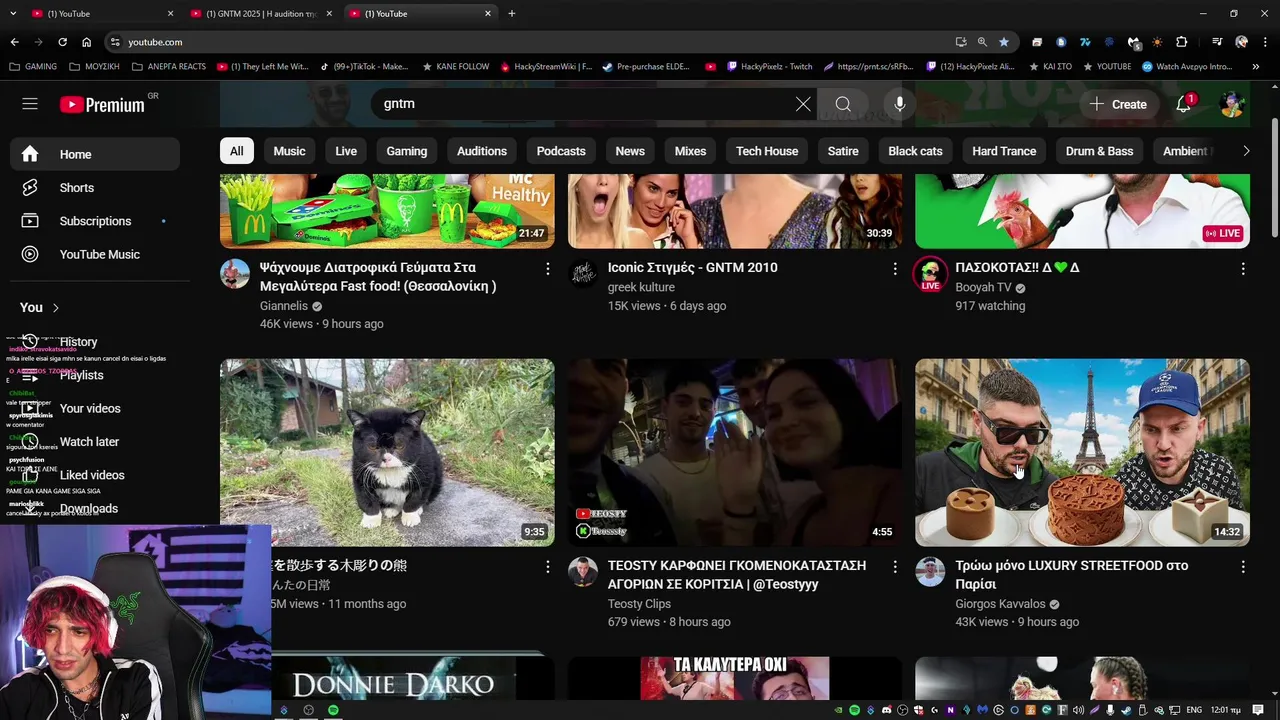Show more filter chips with right arrow
The width and height of the screenshot is (1280, 720).
[x=1245, y=151]
